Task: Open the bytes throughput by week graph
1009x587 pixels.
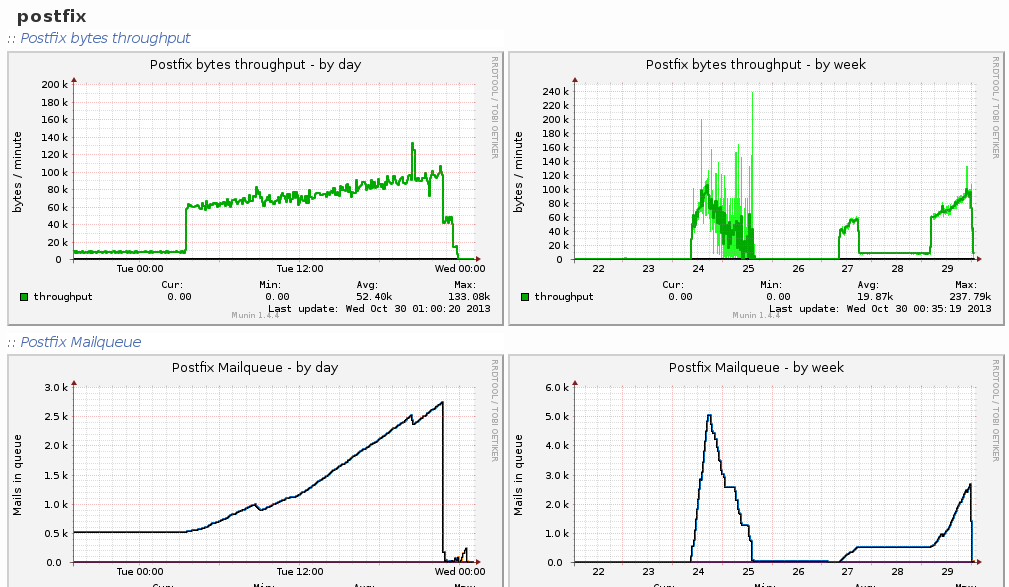Action: 756,180
